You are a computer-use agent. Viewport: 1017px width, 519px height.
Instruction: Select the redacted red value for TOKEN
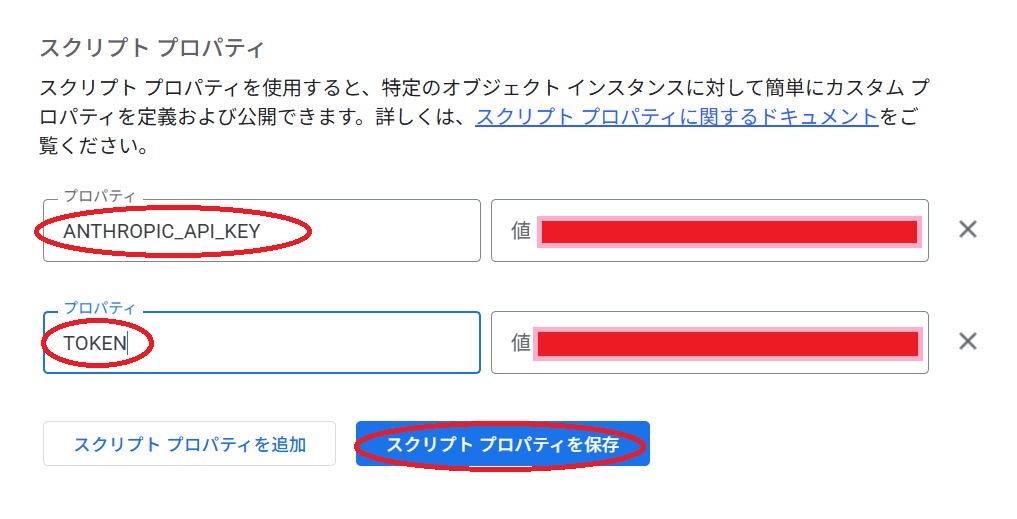click(727, 344)
